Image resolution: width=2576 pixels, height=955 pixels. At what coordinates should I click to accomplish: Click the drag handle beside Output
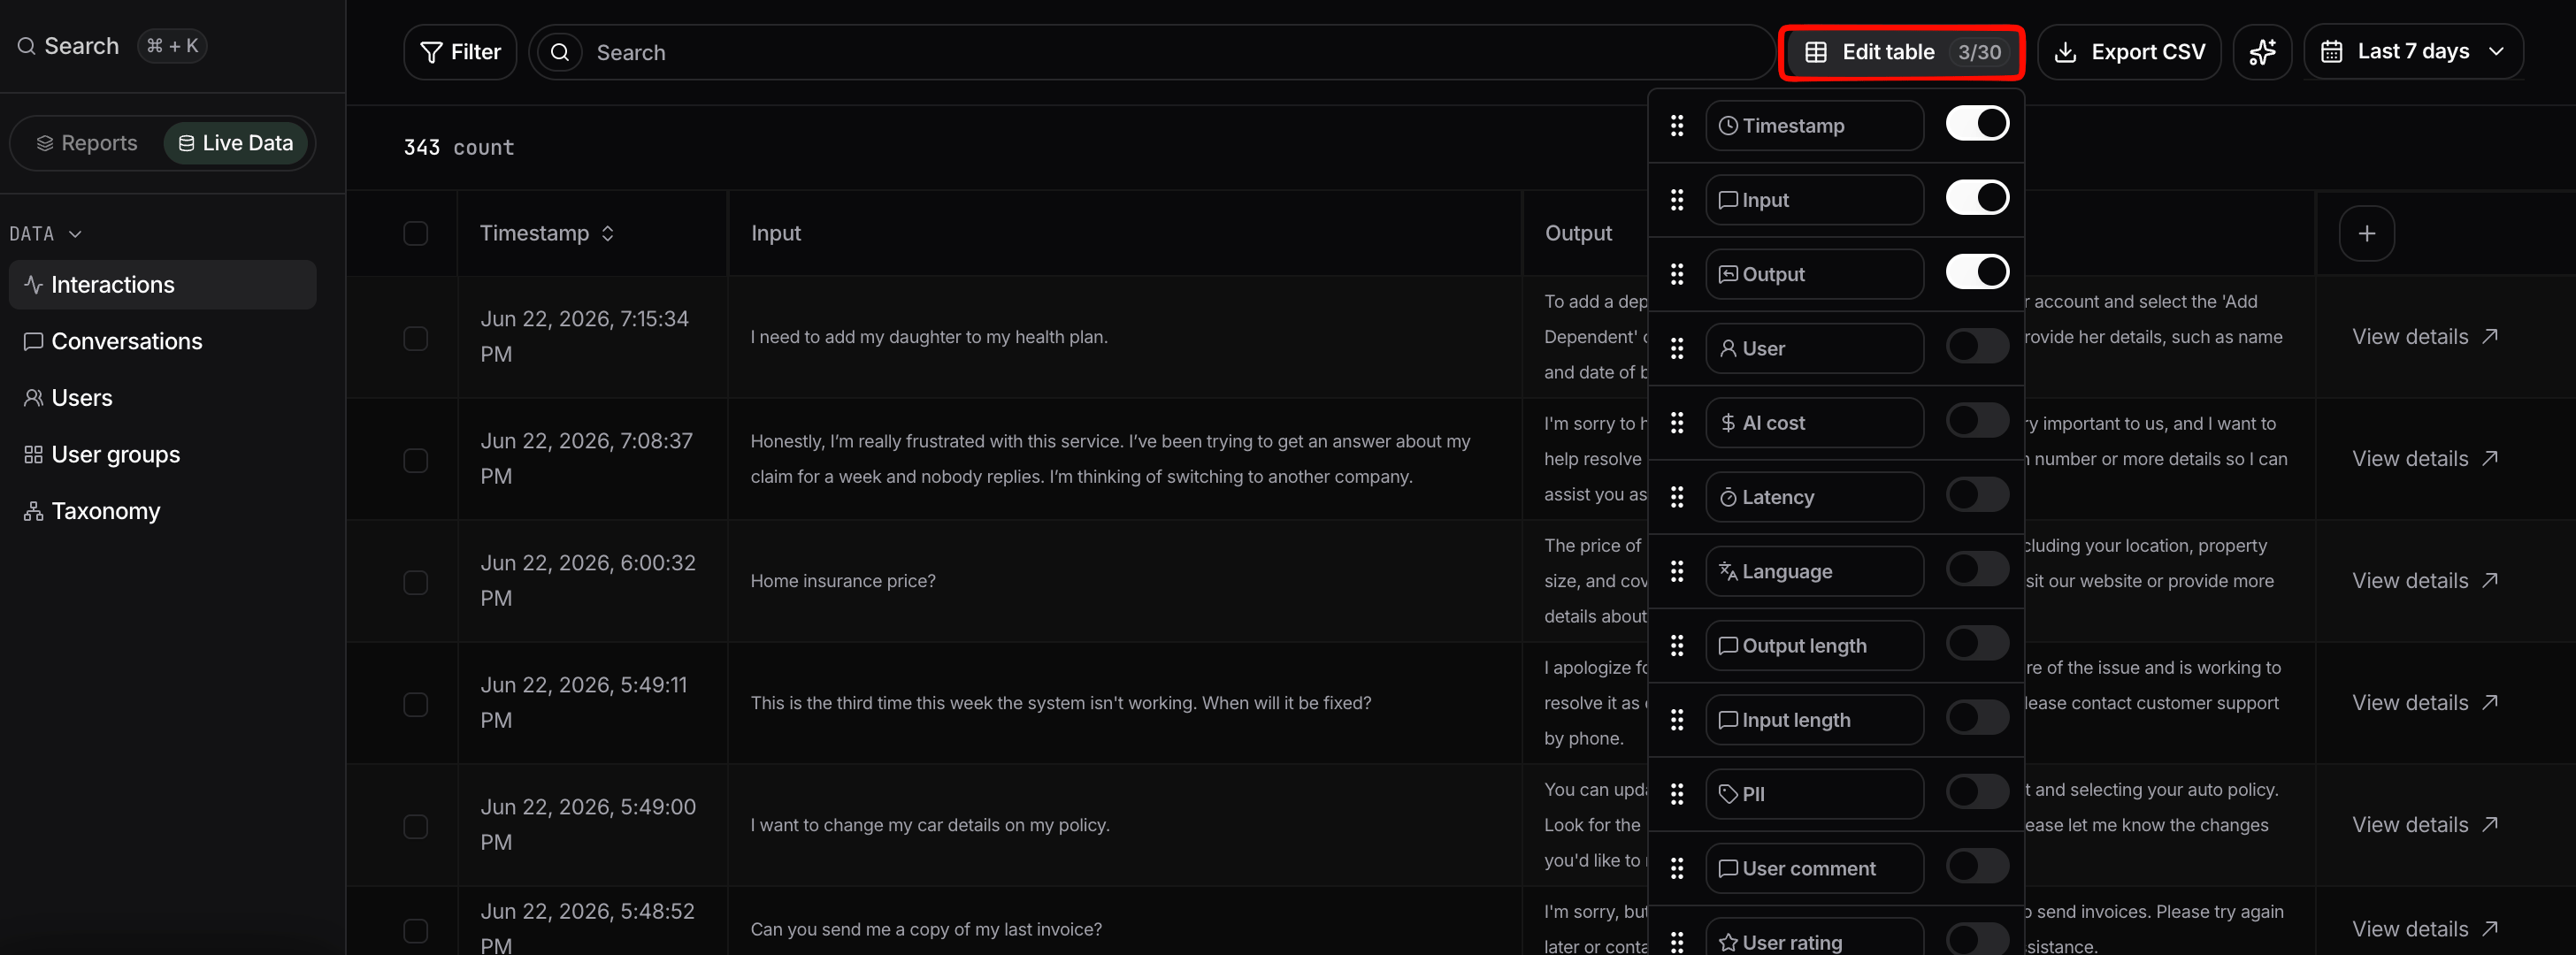tap(1677, 274)
